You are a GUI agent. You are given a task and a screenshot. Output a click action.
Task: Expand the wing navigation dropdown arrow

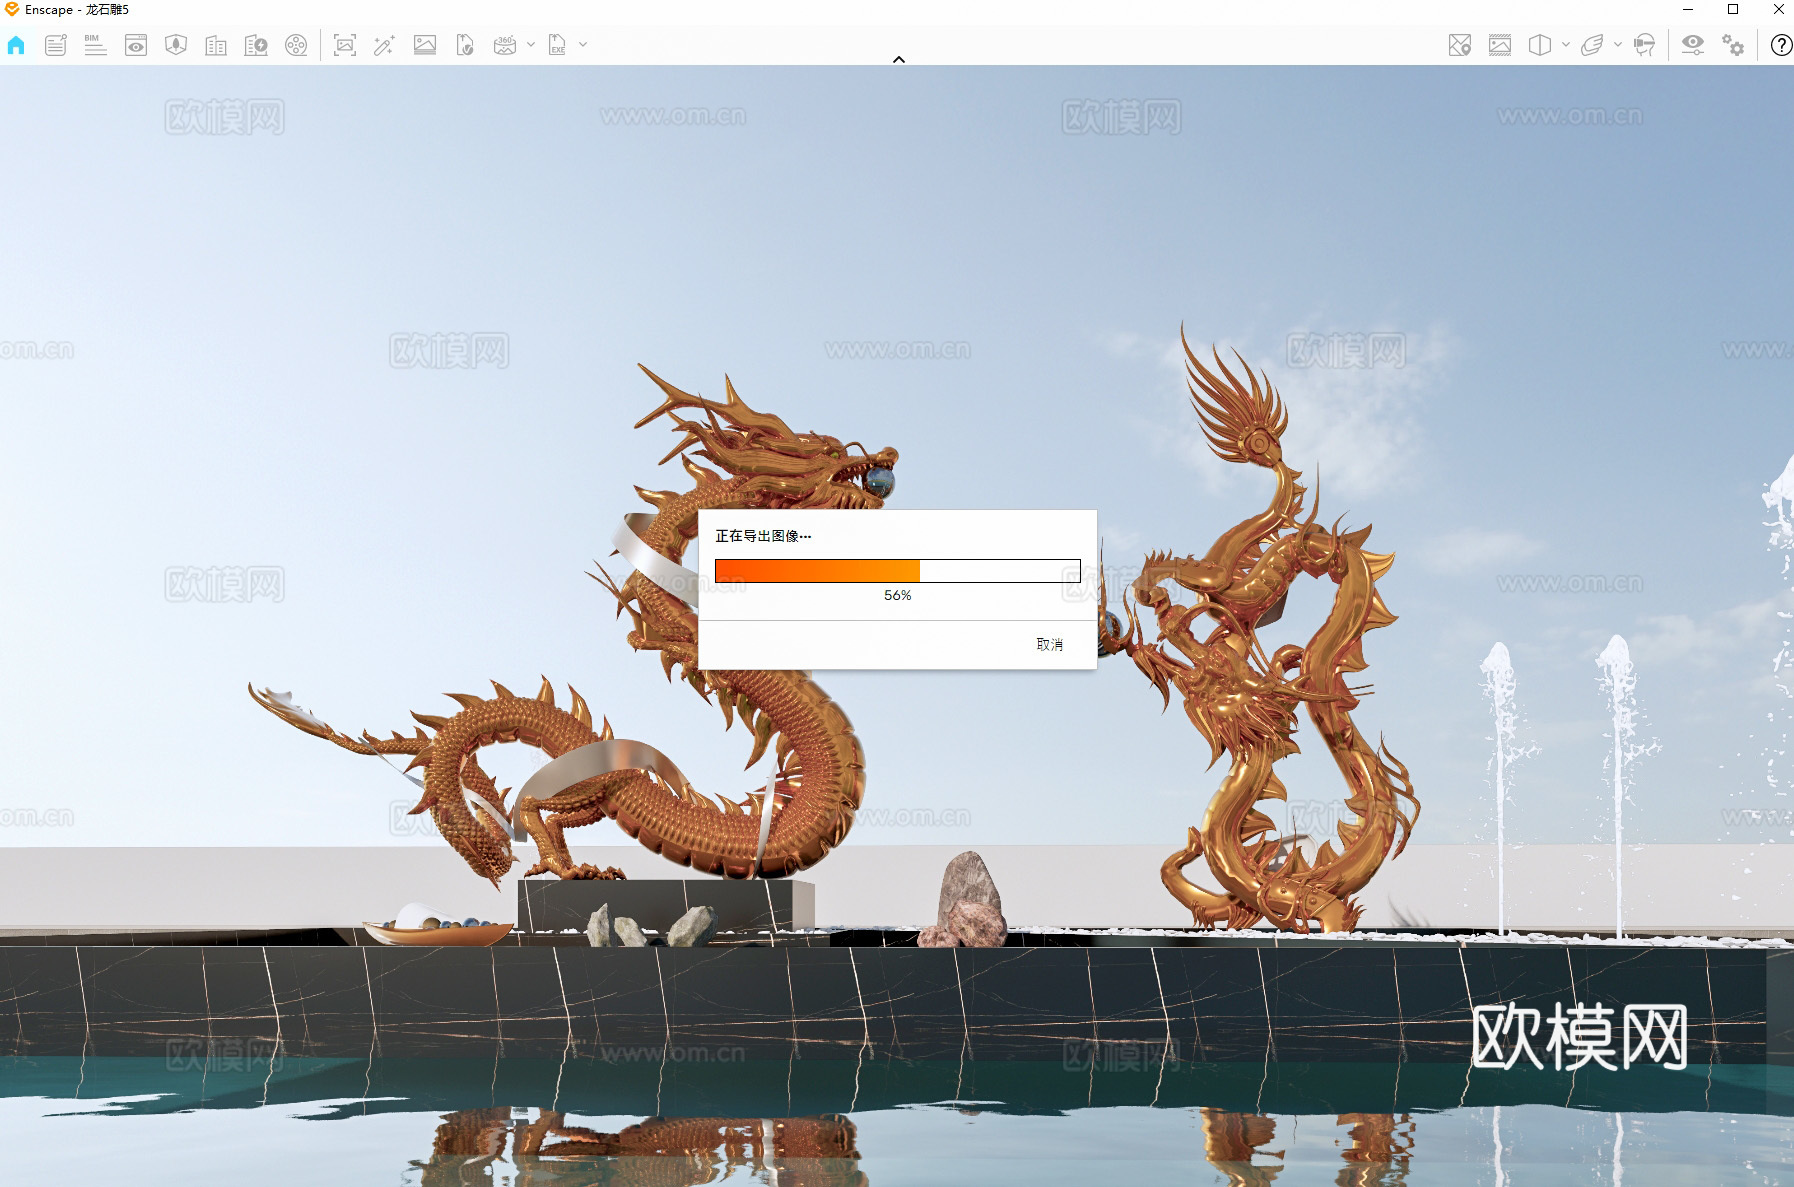point(1618,45)
